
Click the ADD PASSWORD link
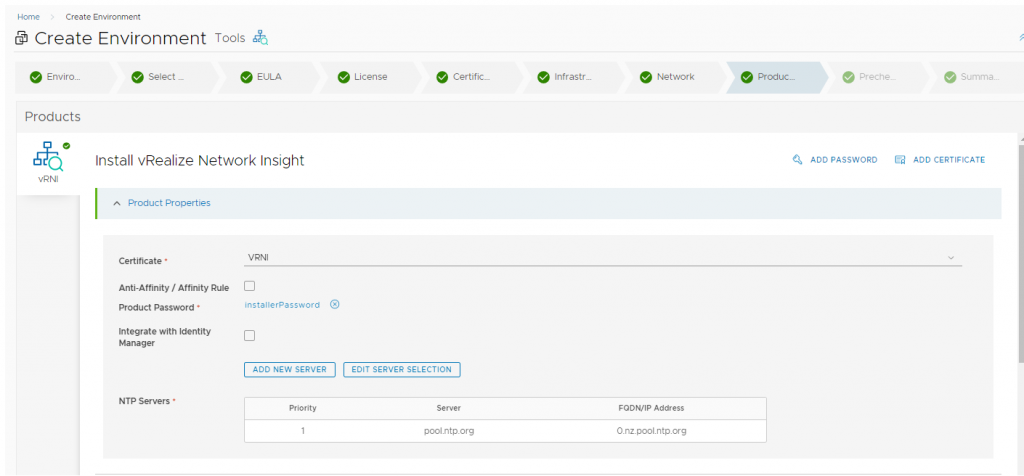tap(844, 160)
